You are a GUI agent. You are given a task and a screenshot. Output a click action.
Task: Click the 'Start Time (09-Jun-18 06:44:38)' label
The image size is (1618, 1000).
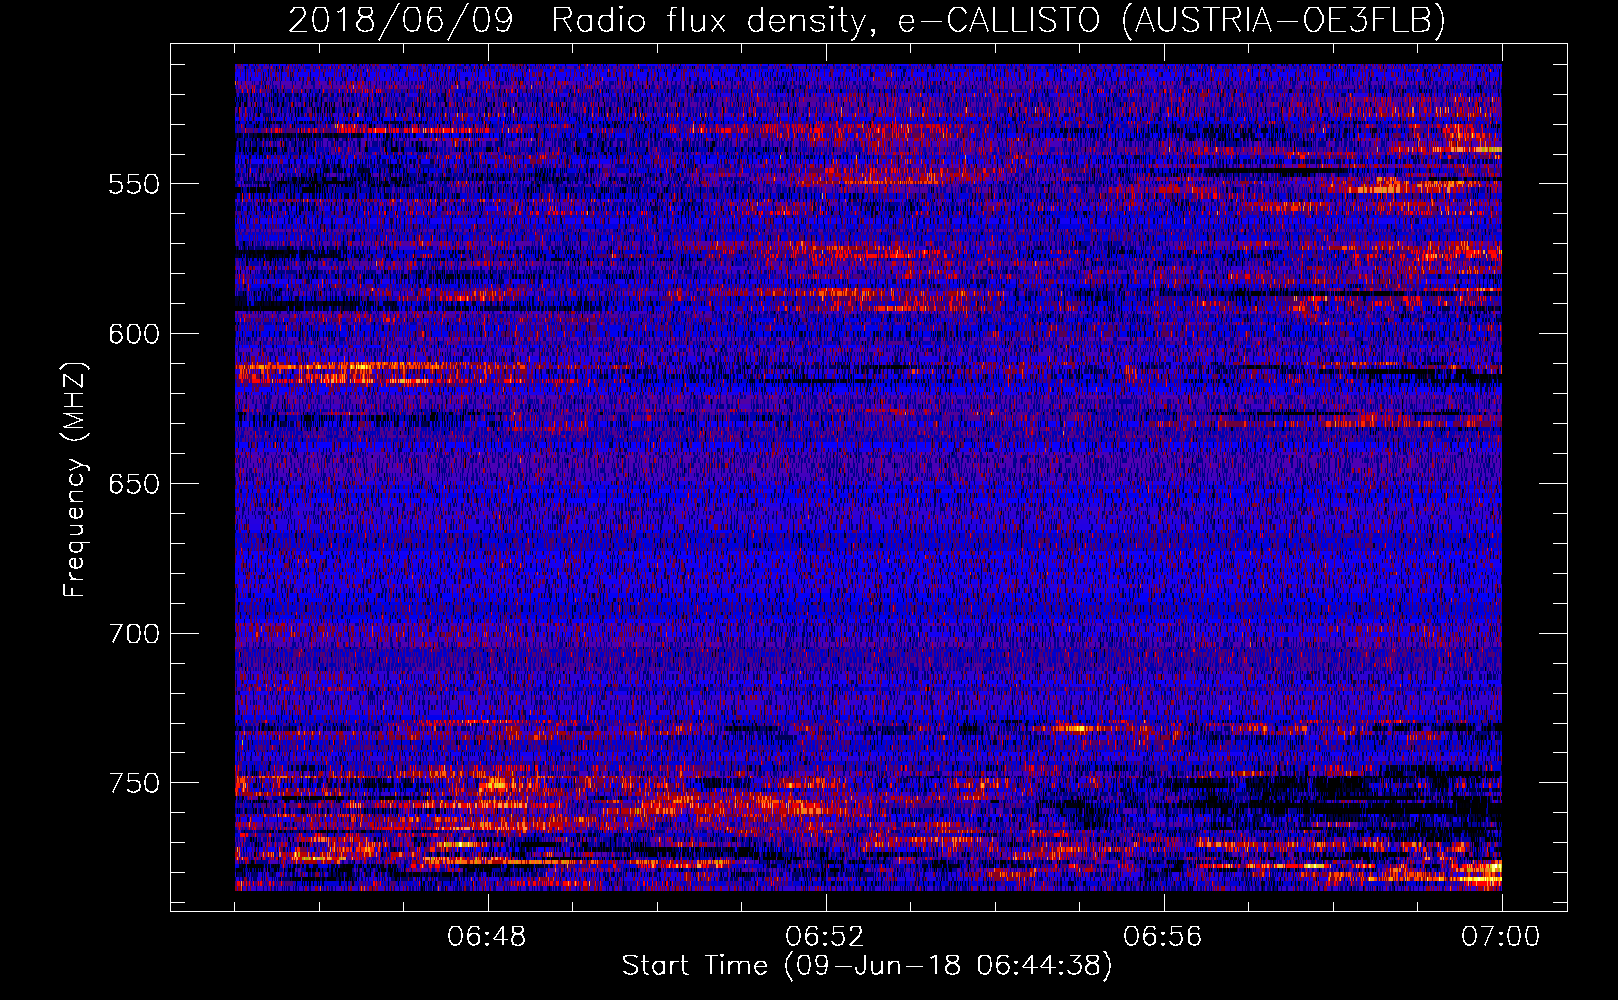click(867, 966)
